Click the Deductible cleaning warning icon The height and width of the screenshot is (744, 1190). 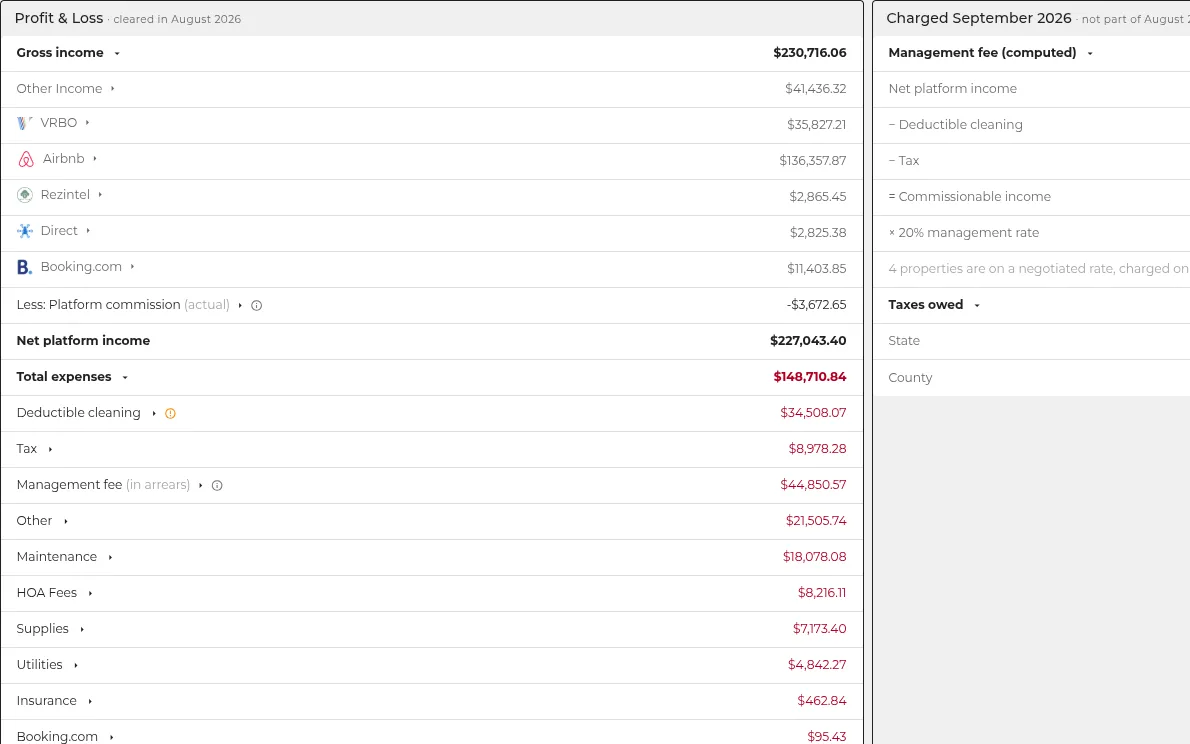(170, 414)
